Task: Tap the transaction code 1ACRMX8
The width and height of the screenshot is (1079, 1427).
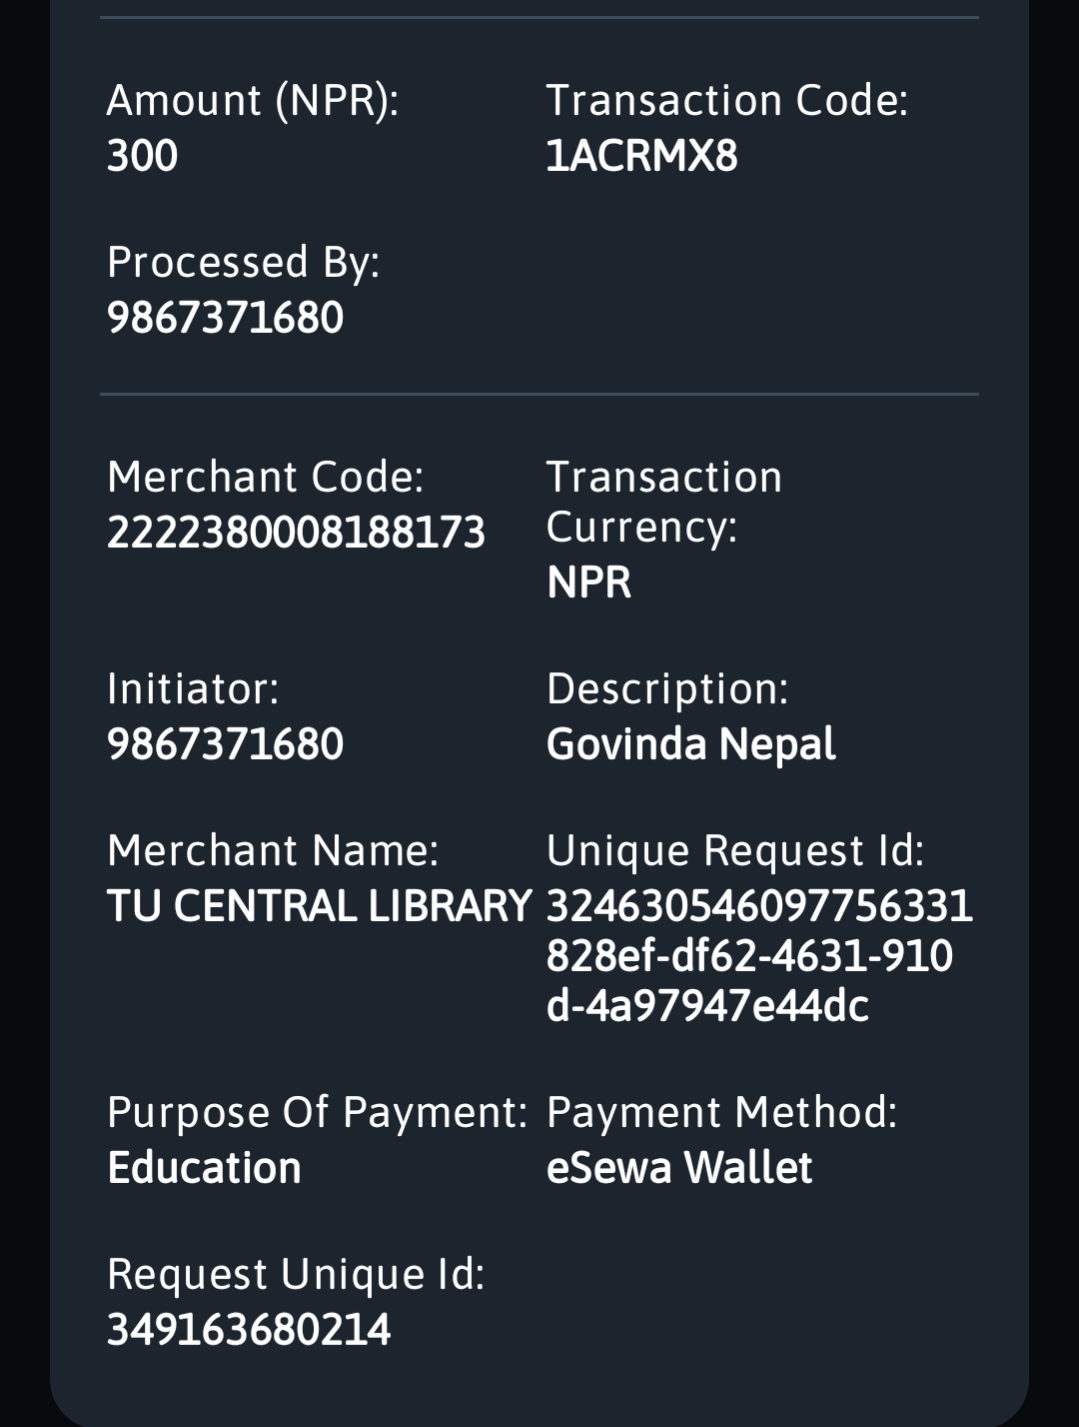Action: tap(641, 156)
